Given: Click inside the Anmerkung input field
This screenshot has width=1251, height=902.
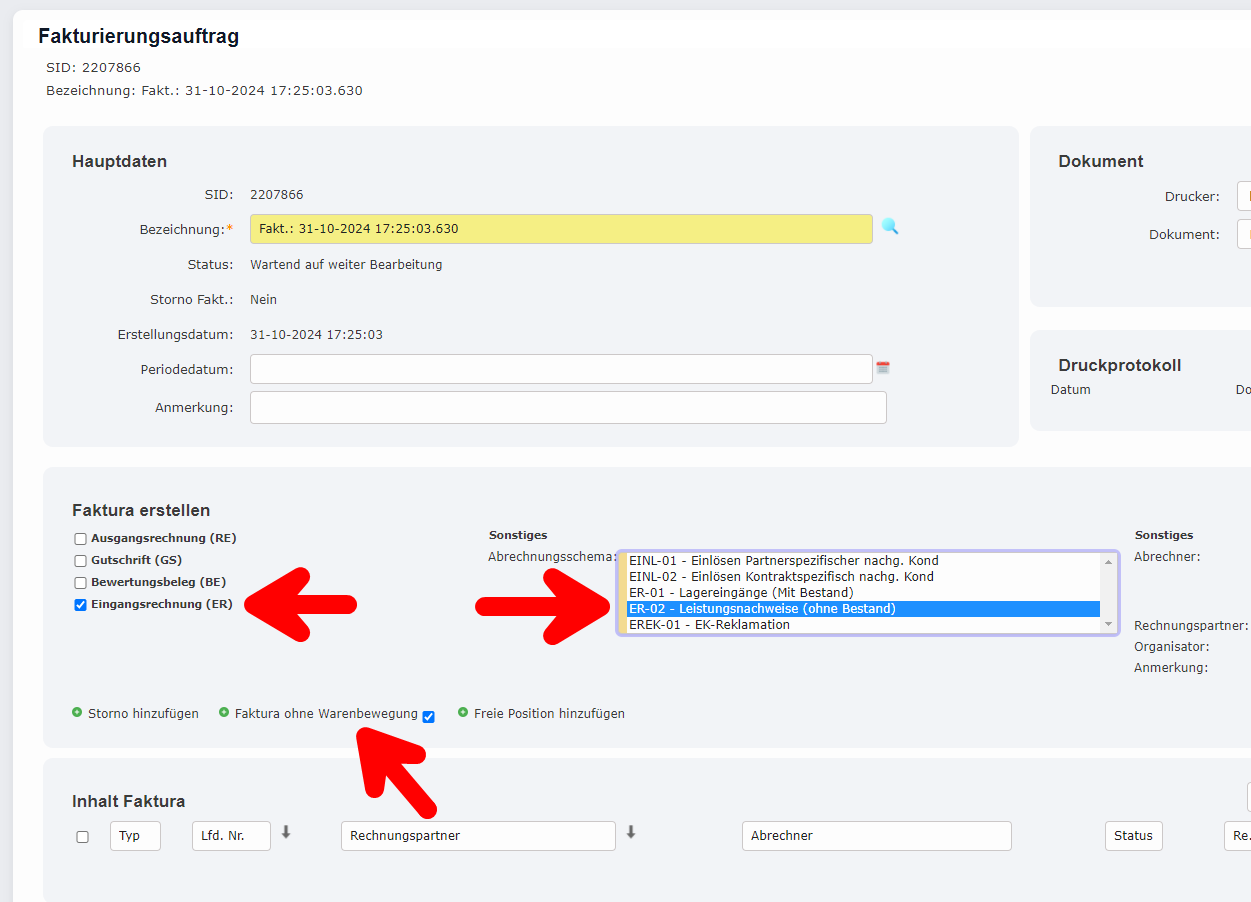Looking at the screenshot, I should pyautogui.click(x=568, y=407).
